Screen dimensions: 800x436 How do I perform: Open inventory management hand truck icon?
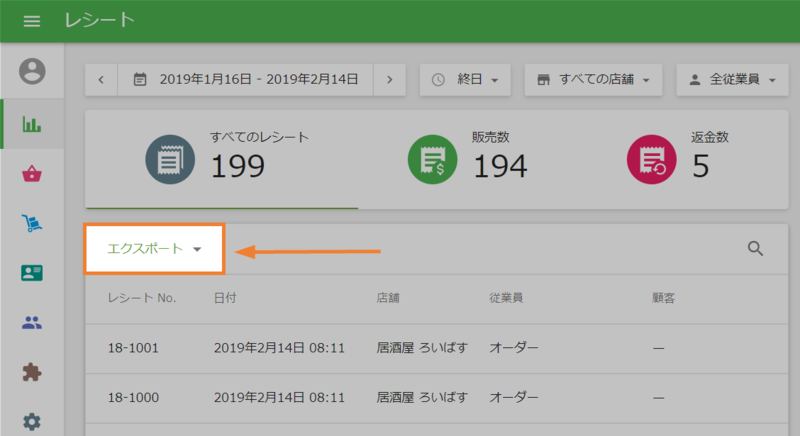pyautogui.click(x=32, y=223)
